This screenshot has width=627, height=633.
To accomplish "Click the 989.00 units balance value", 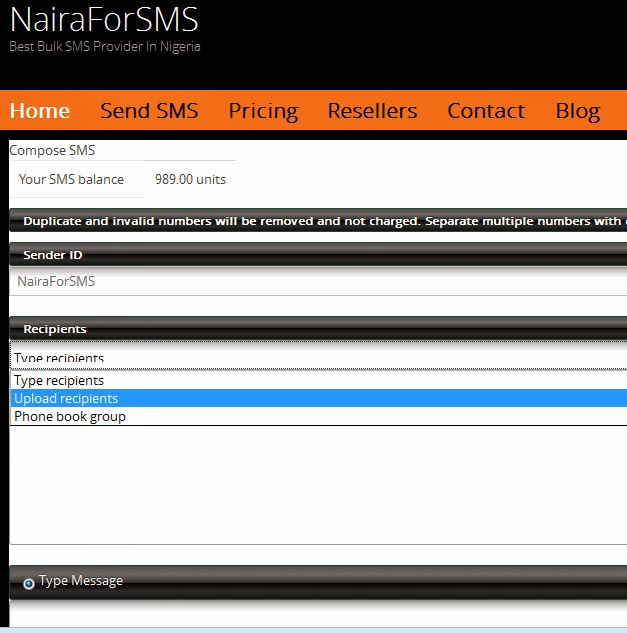I will pos(190,179).
